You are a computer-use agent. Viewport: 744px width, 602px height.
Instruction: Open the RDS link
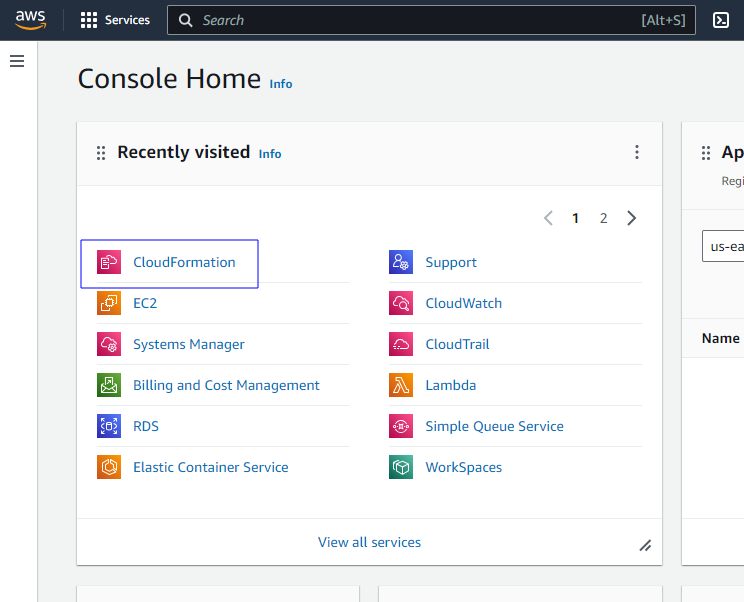coord(146,426)
